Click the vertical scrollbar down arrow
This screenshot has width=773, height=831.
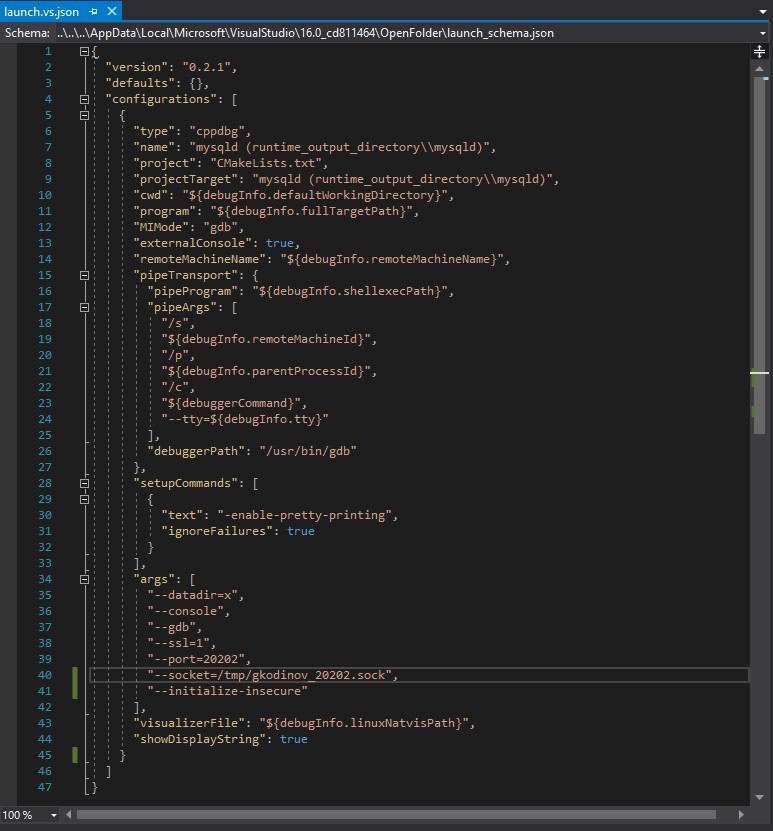[x=759, y=797]
